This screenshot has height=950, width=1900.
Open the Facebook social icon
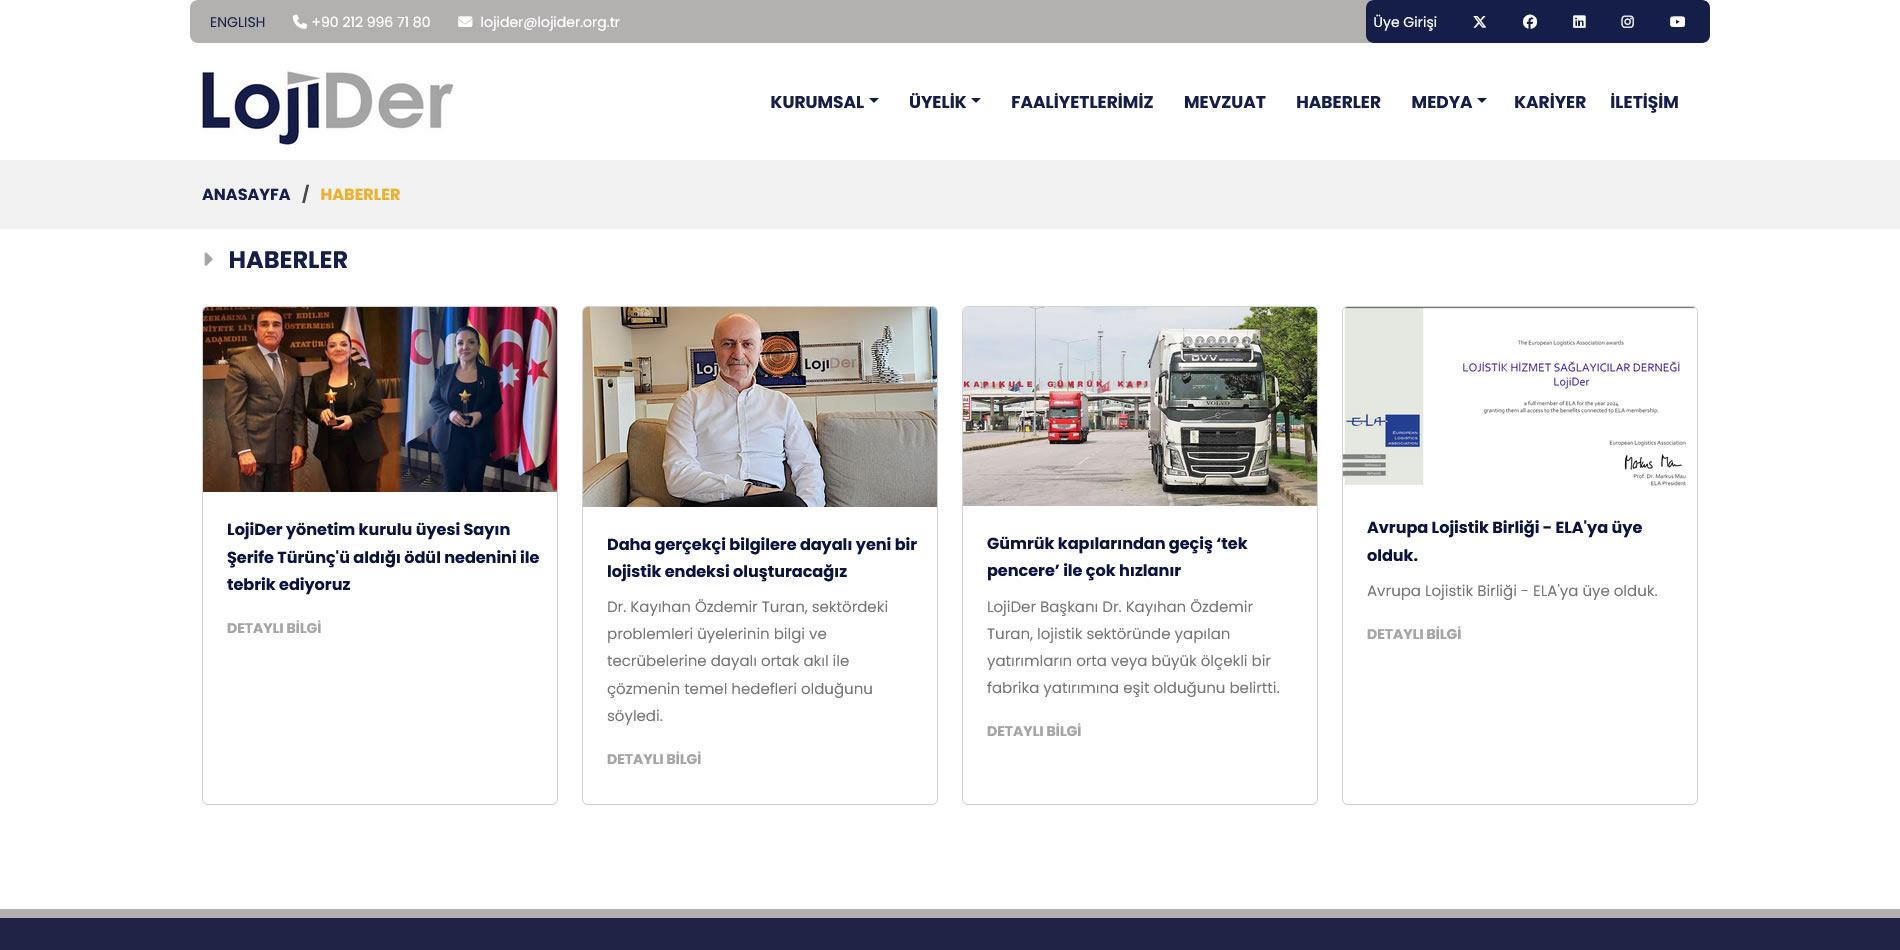(x=1529, y=22)
